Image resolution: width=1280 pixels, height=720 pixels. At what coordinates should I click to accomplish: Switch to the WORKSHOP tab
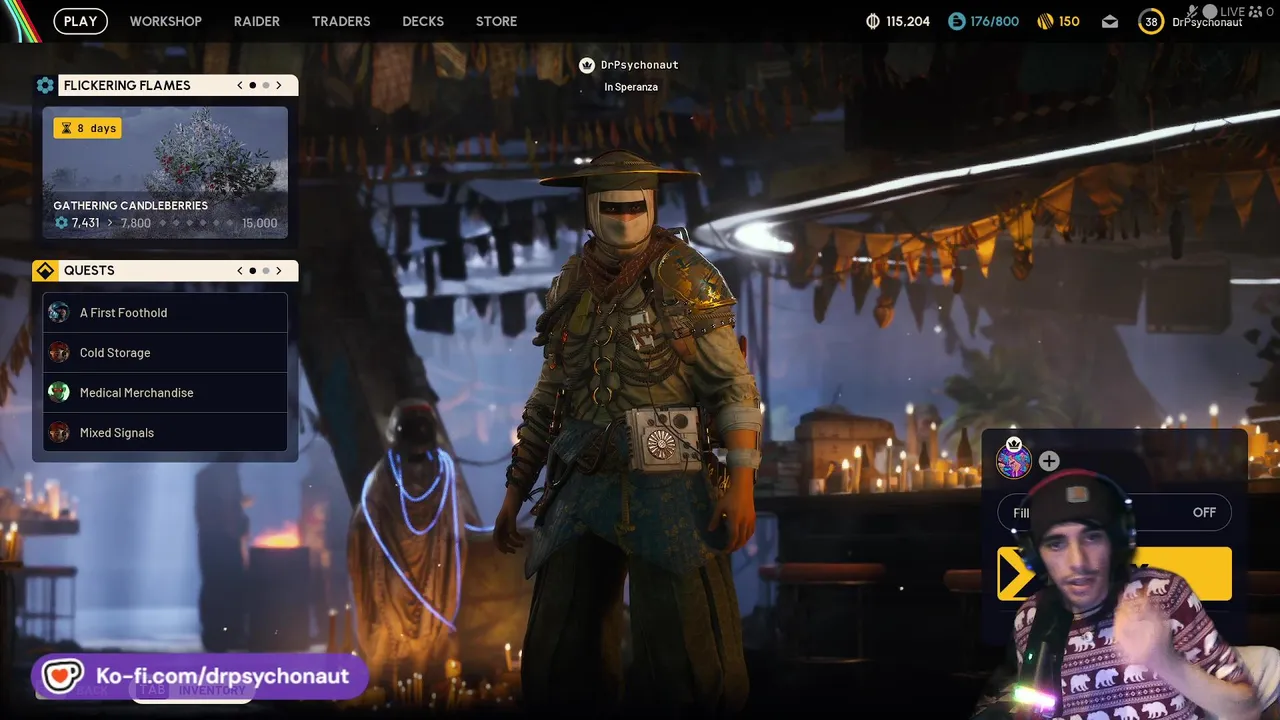pyautogui.click(x=165, y=21)
